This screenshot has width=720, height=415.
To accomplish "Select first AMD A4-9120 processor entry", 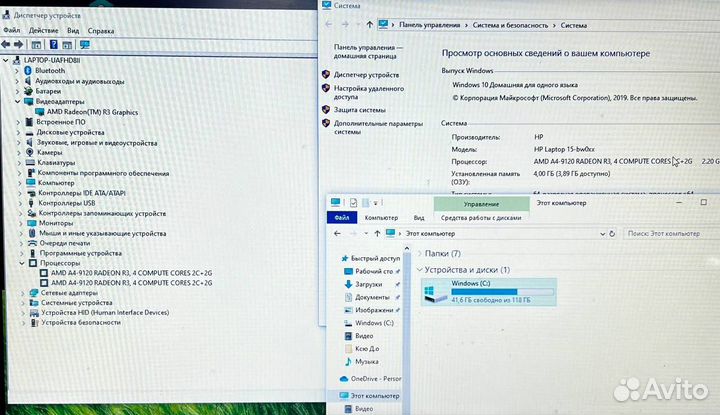I will [x=131, y=273].
